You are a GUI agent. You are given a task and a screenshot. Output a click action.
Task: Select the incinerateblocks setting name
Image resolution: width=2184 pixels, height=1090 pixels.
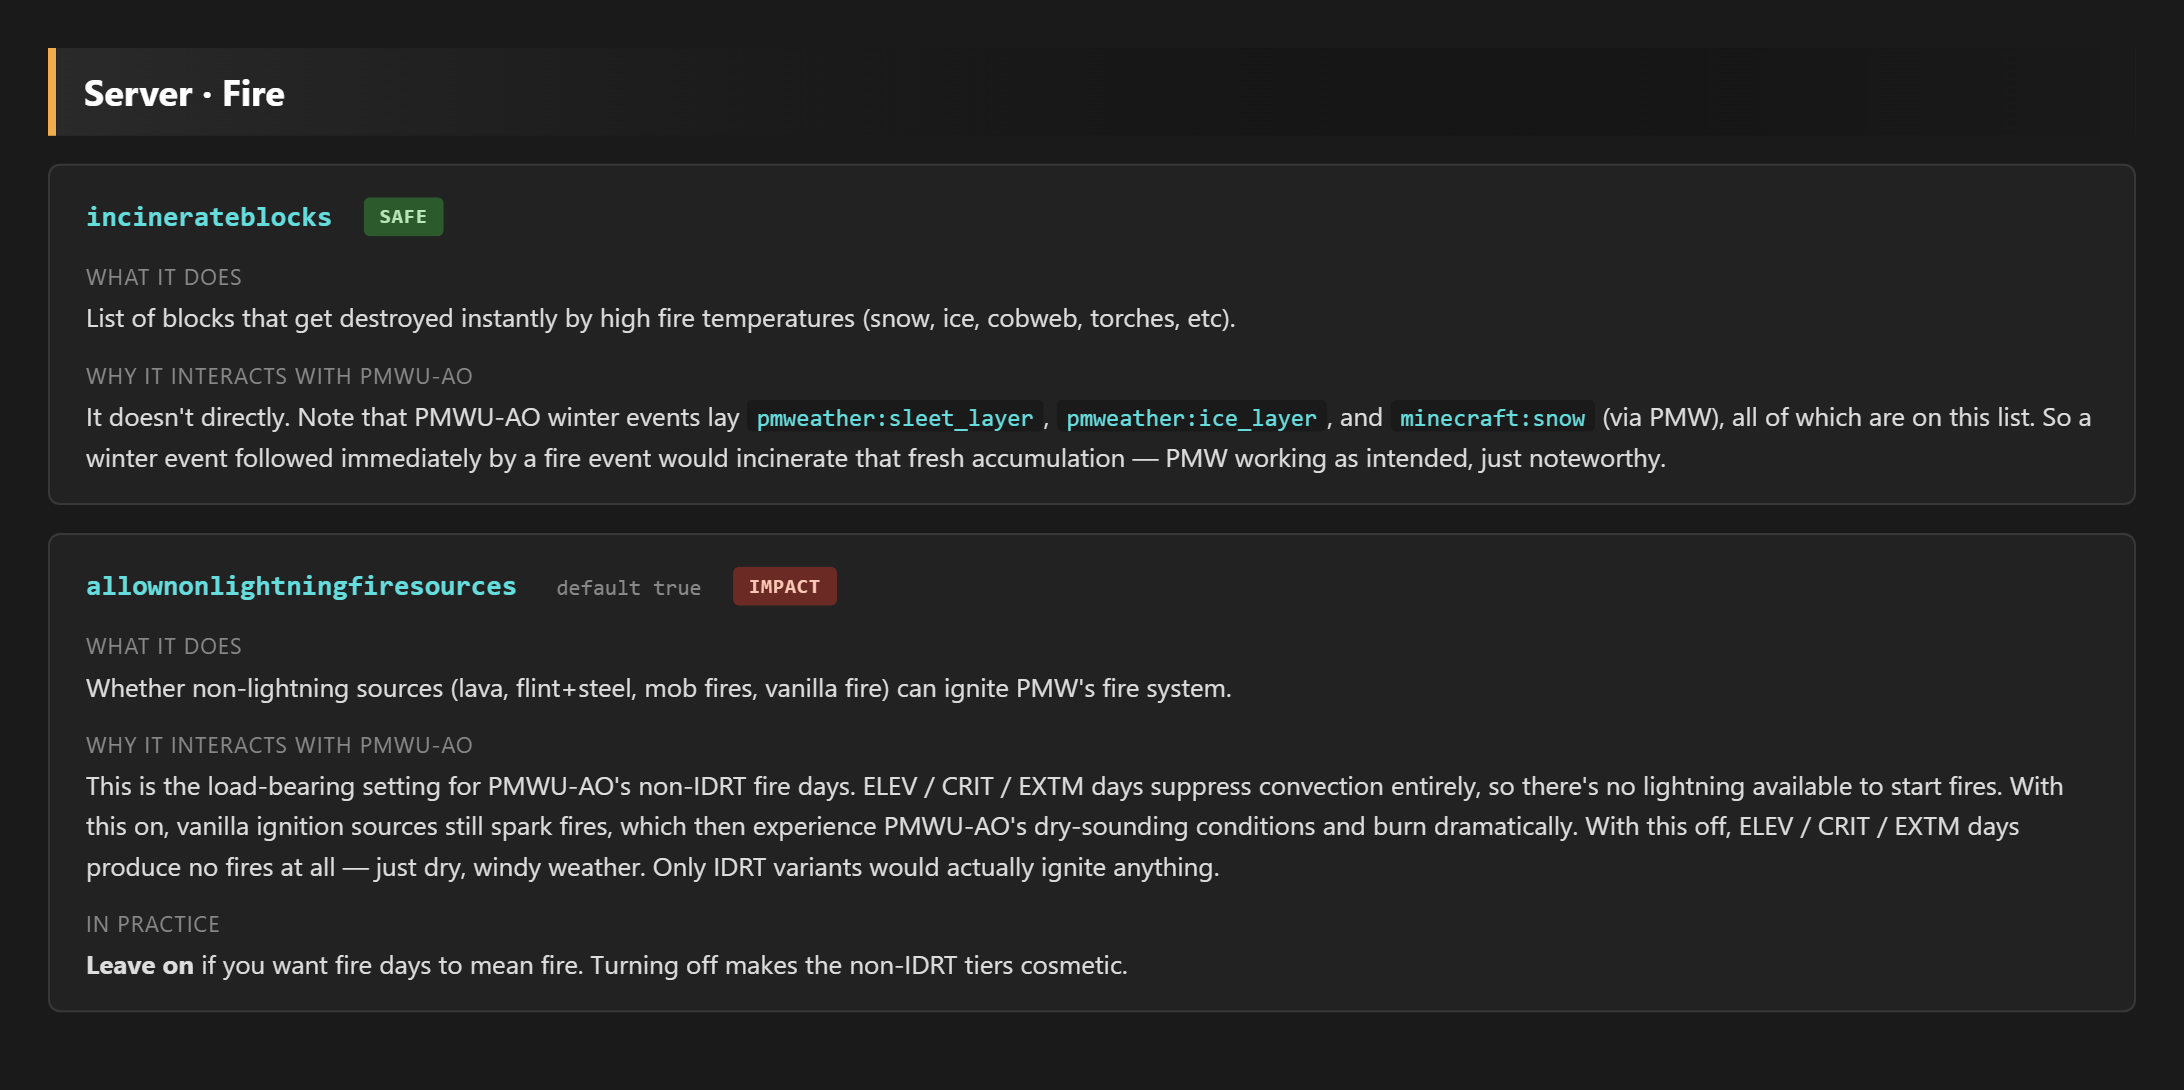(x=208, y=217)
